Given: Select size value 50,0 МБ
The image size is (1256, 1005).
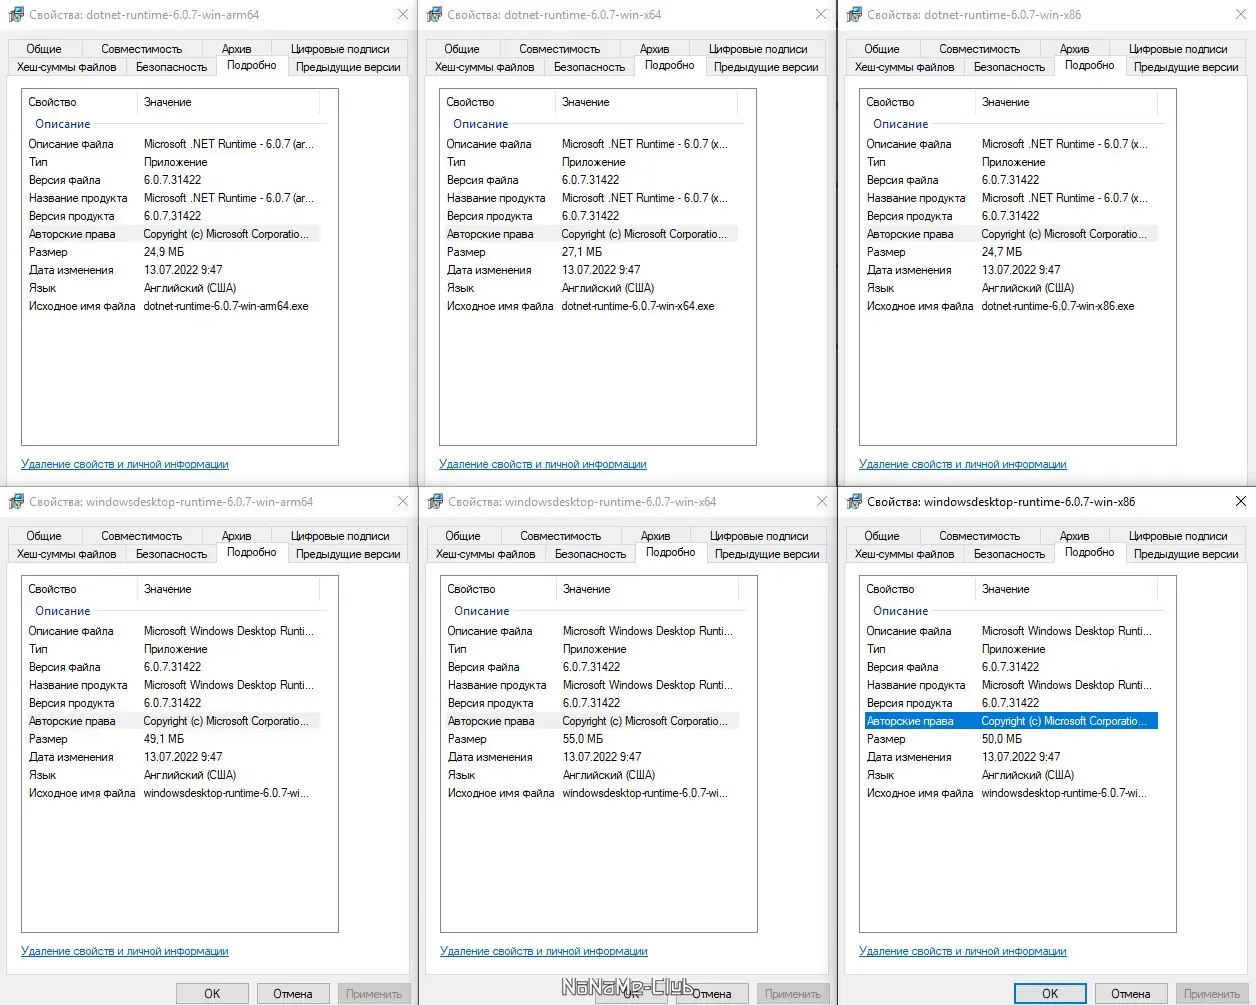Looking at the screenshot, I should coord(1002,739).
